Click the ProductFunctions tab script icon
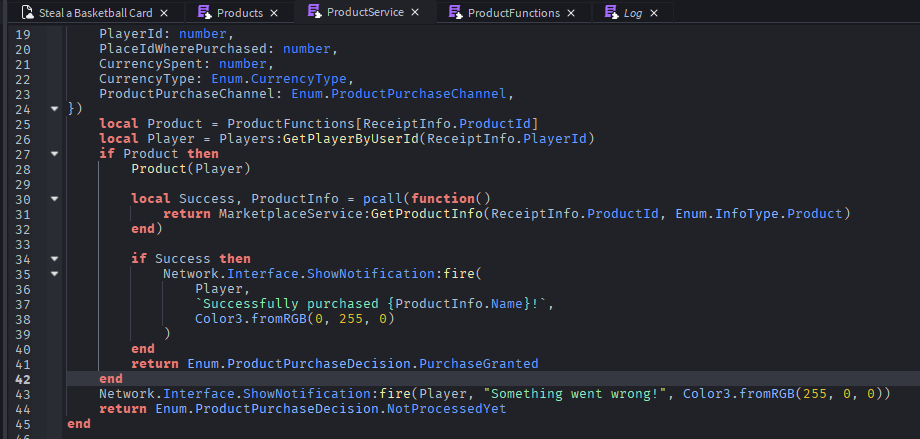The image size is (920, 439). click(x=455, y=12)
